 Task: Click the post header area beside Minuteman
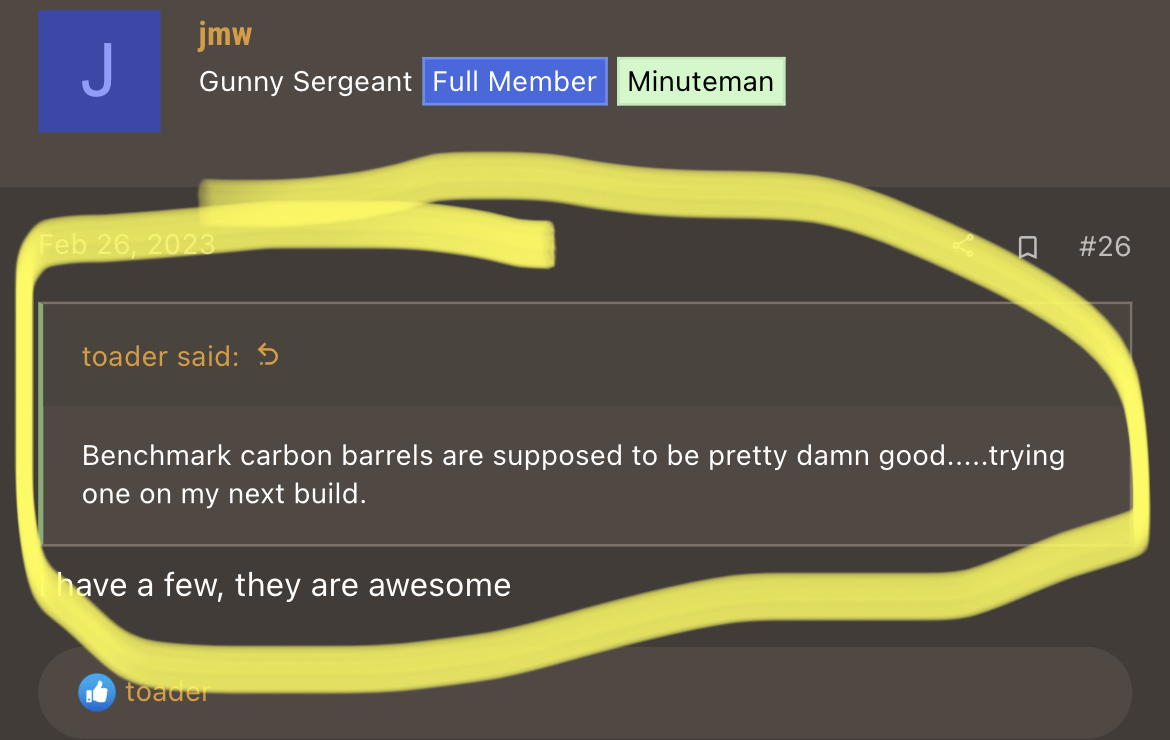pyautogui.click(x=970, y=81)
